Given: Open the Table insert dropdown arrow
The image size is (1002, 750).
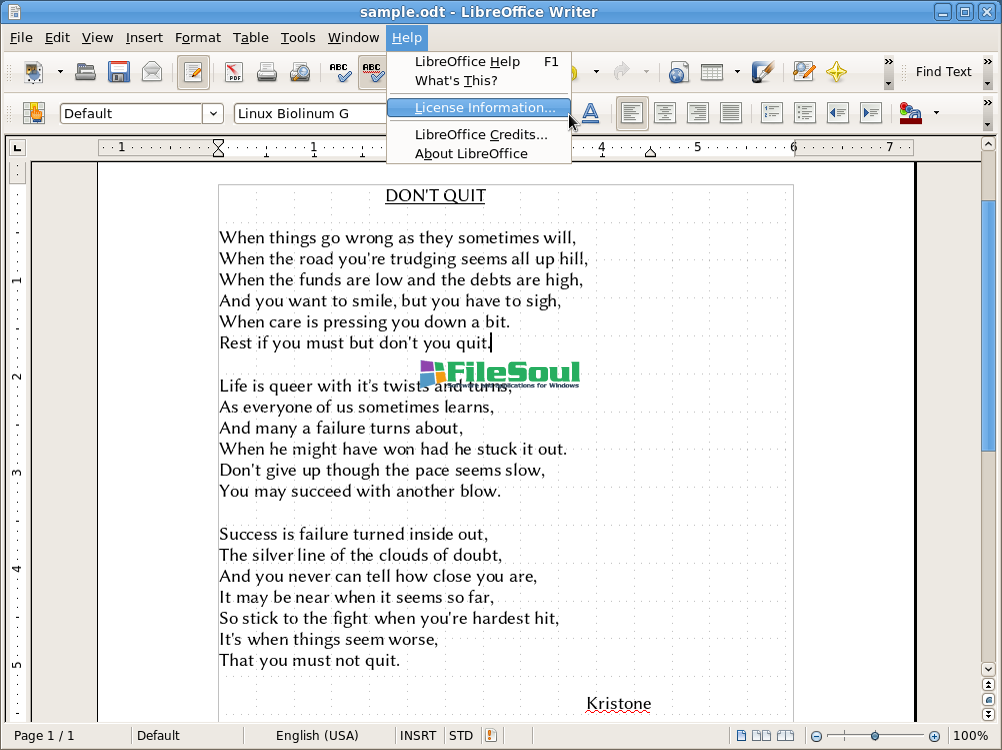Looking at the screenshot, I should click(x=737, y=72).
